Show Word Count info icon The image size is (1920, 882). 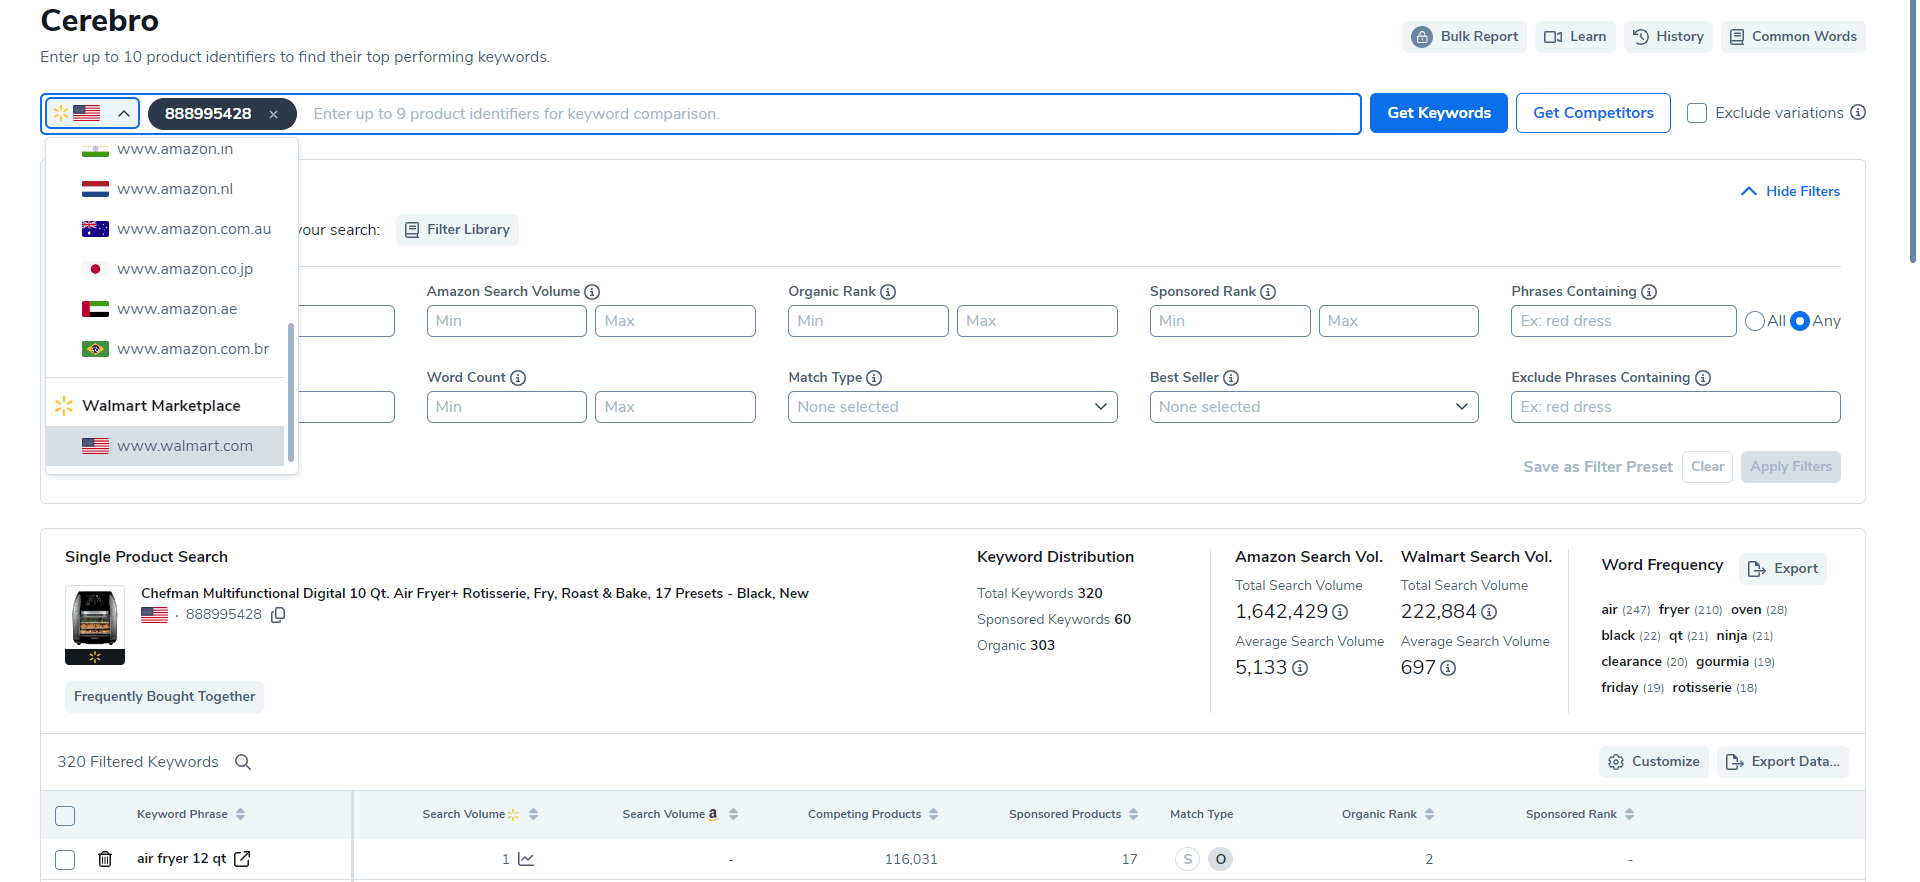coord(518,378)
